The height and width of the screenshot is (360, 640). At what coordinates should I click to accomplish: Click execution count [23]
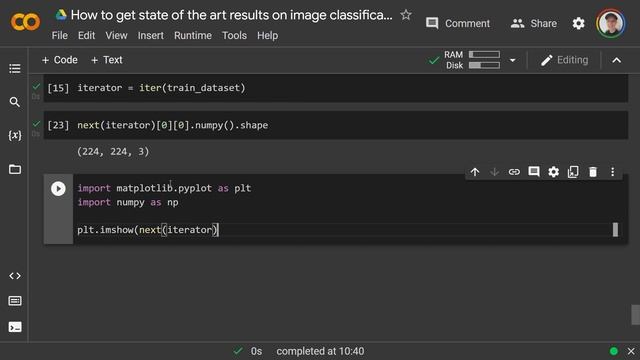tap(58, 125)
